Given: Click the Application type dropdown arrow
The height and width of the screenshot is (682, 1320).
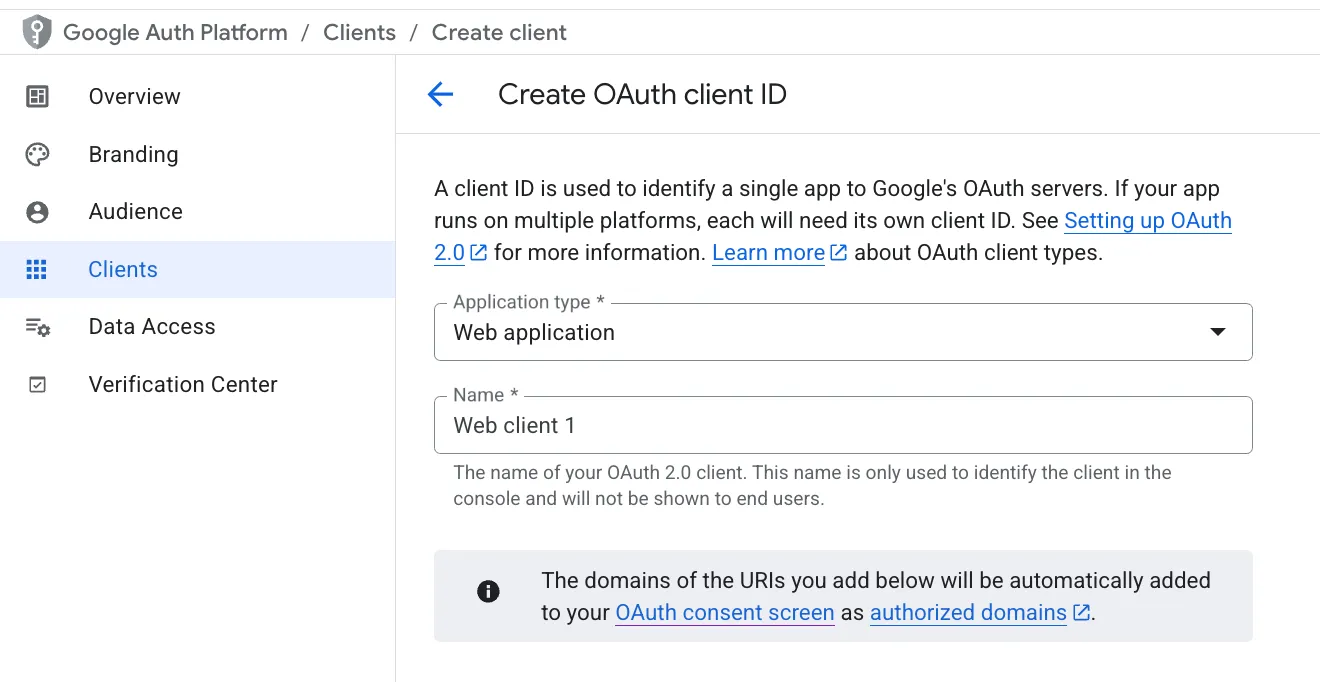Looking at the screenshot, I should (1217, 332).
